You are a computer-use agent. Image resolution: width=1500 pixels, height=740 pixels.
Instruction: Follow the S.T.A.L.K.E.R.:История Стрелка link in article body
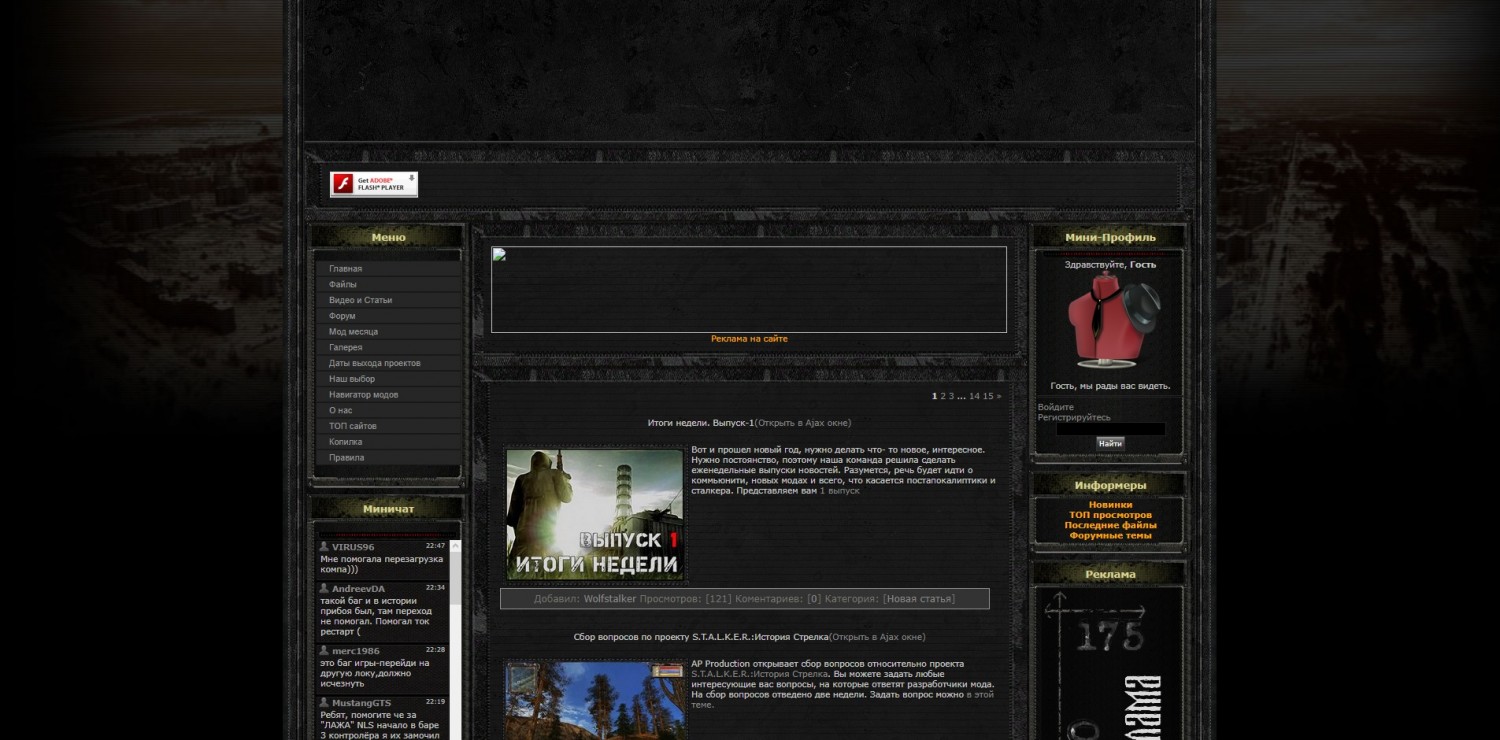pos(760,674)
